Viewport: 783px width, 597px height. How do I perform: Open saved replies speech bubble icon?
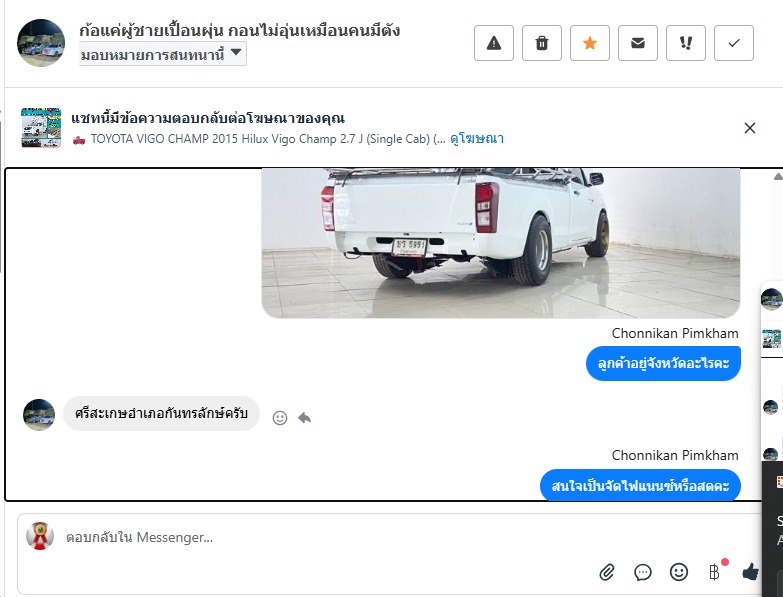pyautogui.click(x=643, y=572)
